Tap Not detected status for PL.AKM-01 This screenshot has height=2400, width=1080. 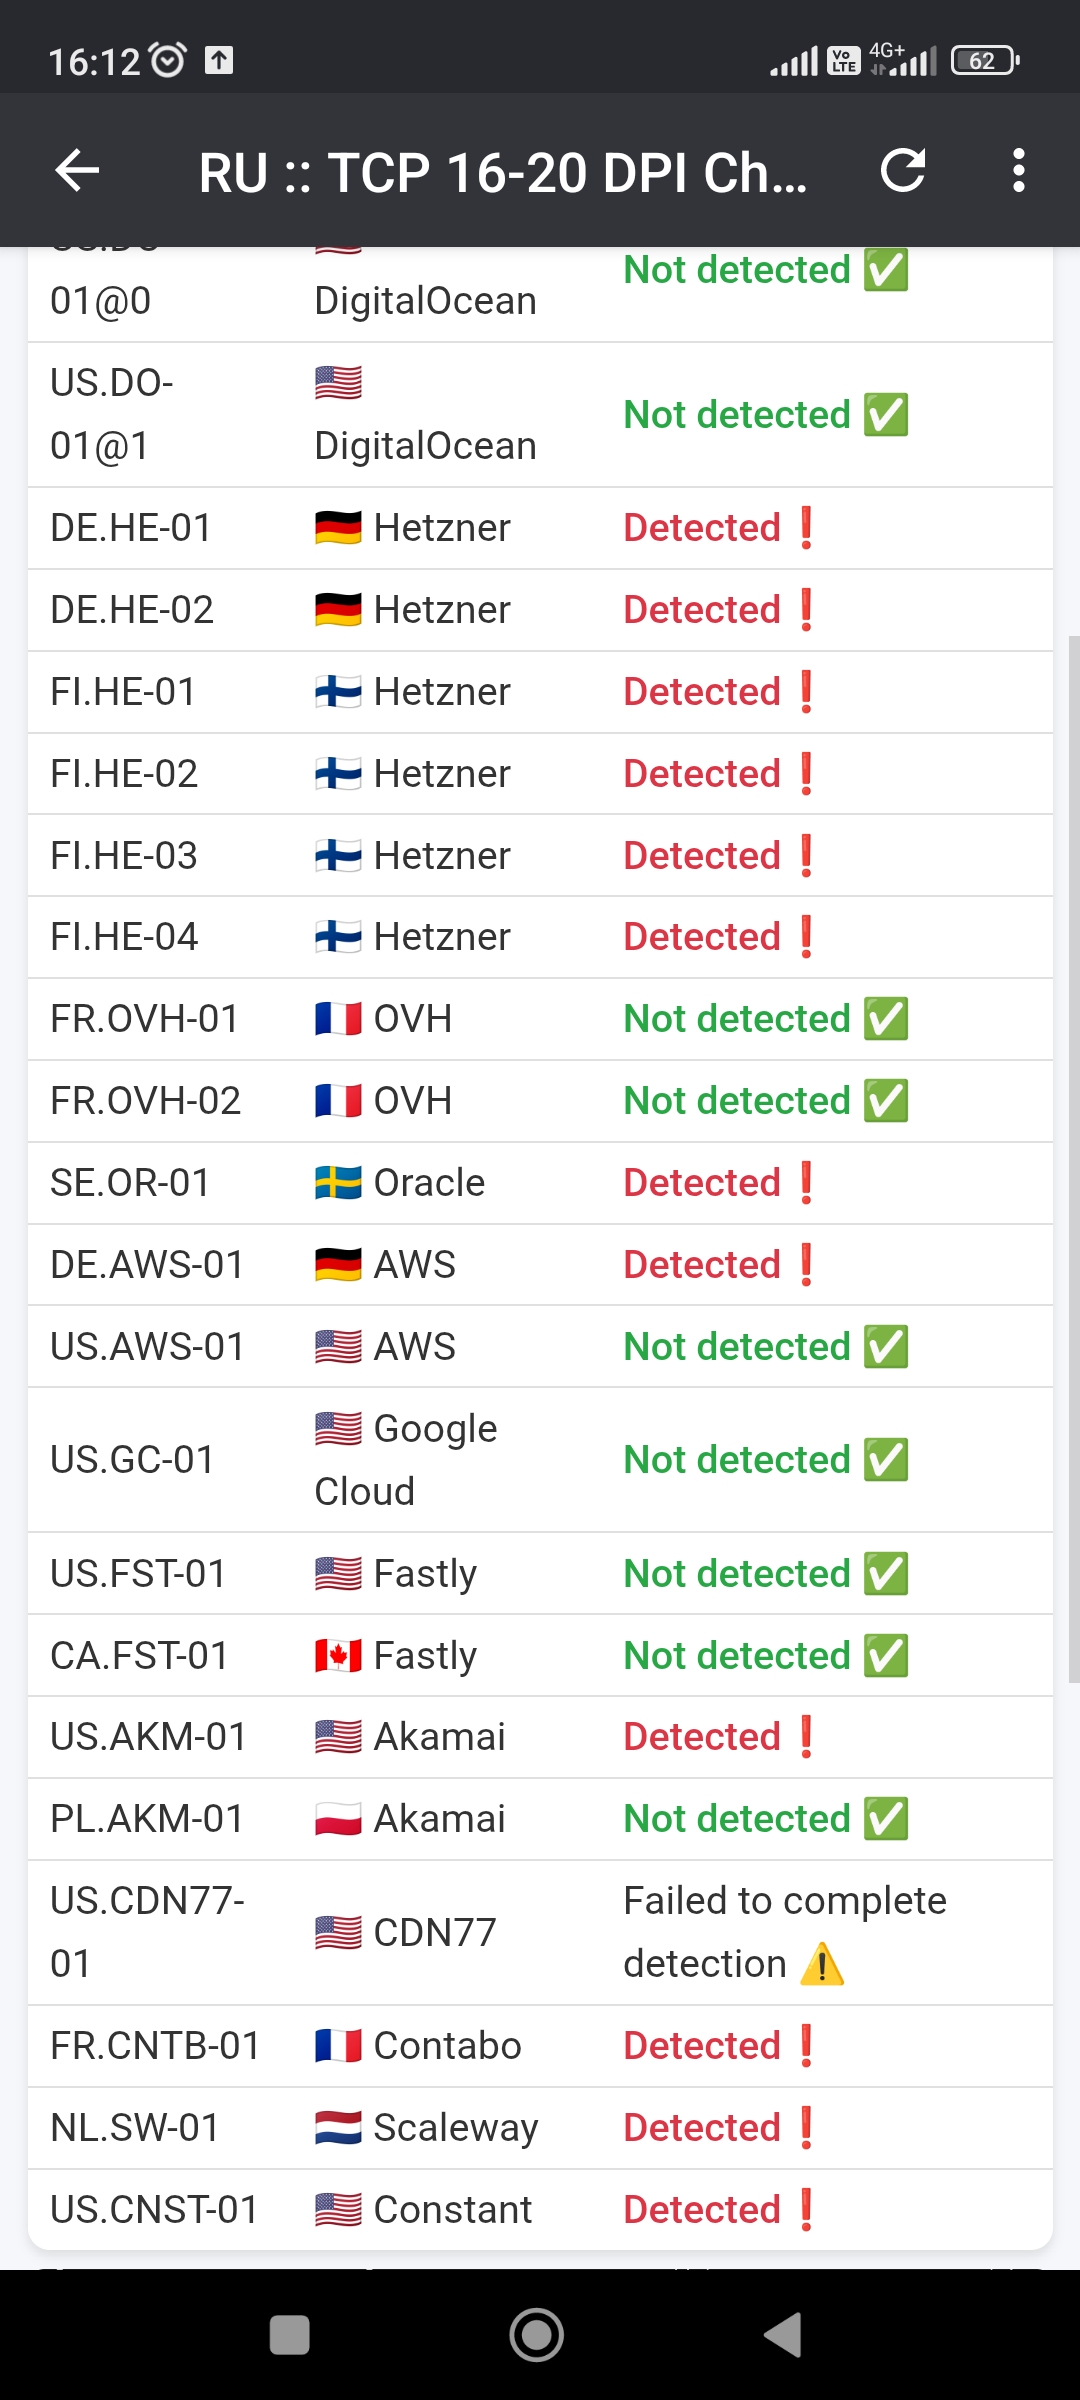tap(737, 1819)
